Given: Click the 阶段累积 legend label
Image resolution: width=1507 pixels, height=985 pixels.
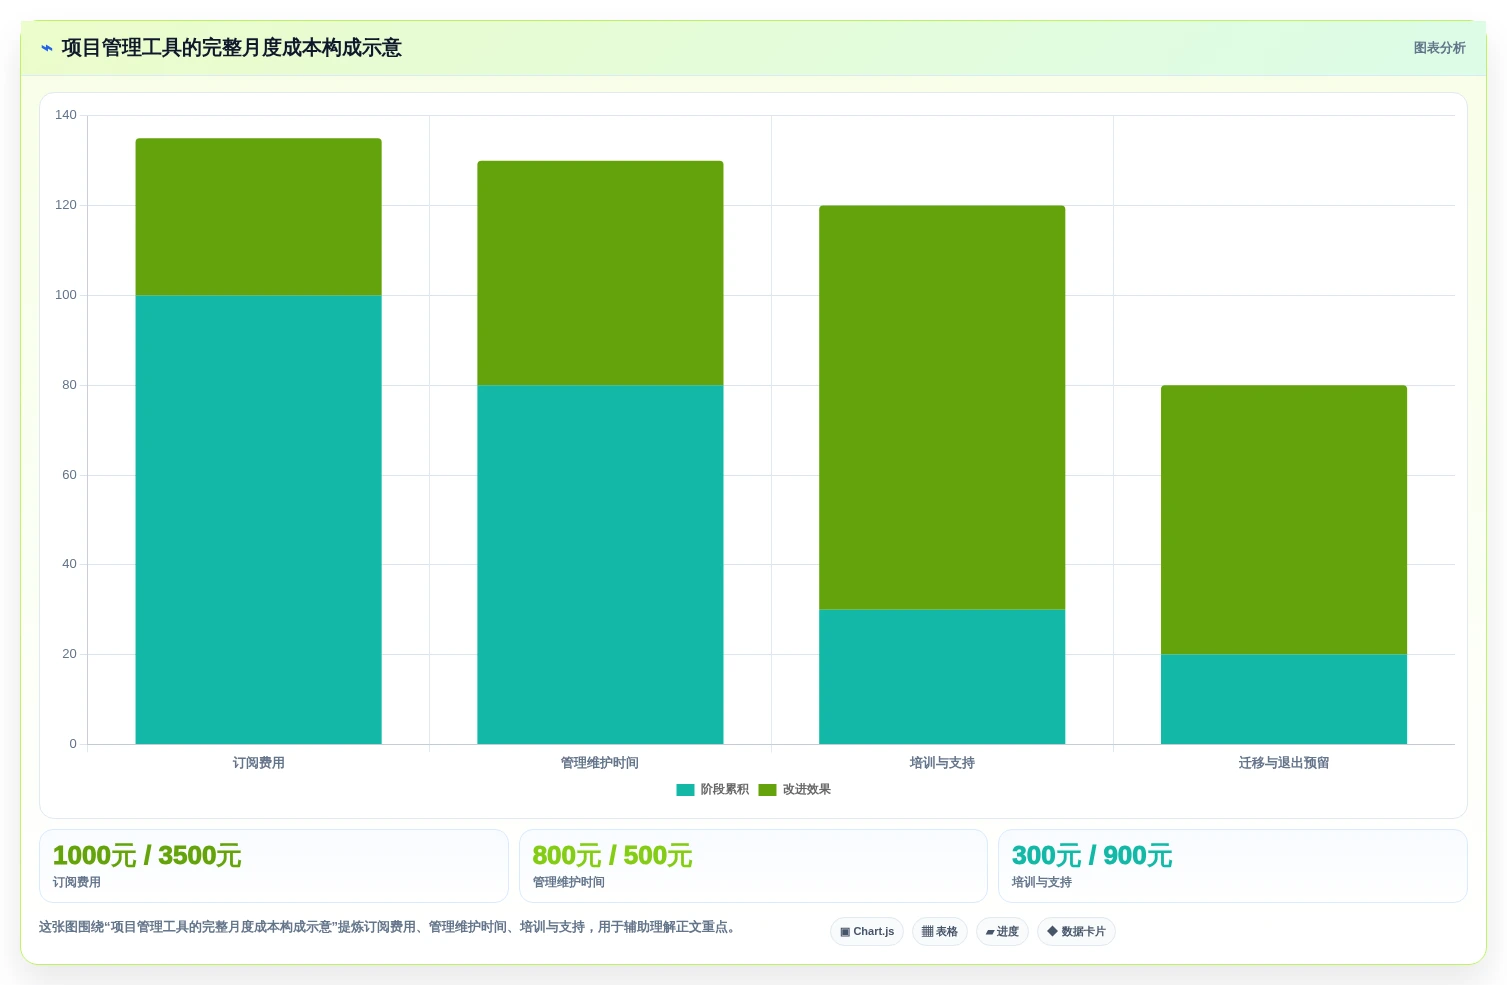Looking at the screenshot, I should 724,790.
